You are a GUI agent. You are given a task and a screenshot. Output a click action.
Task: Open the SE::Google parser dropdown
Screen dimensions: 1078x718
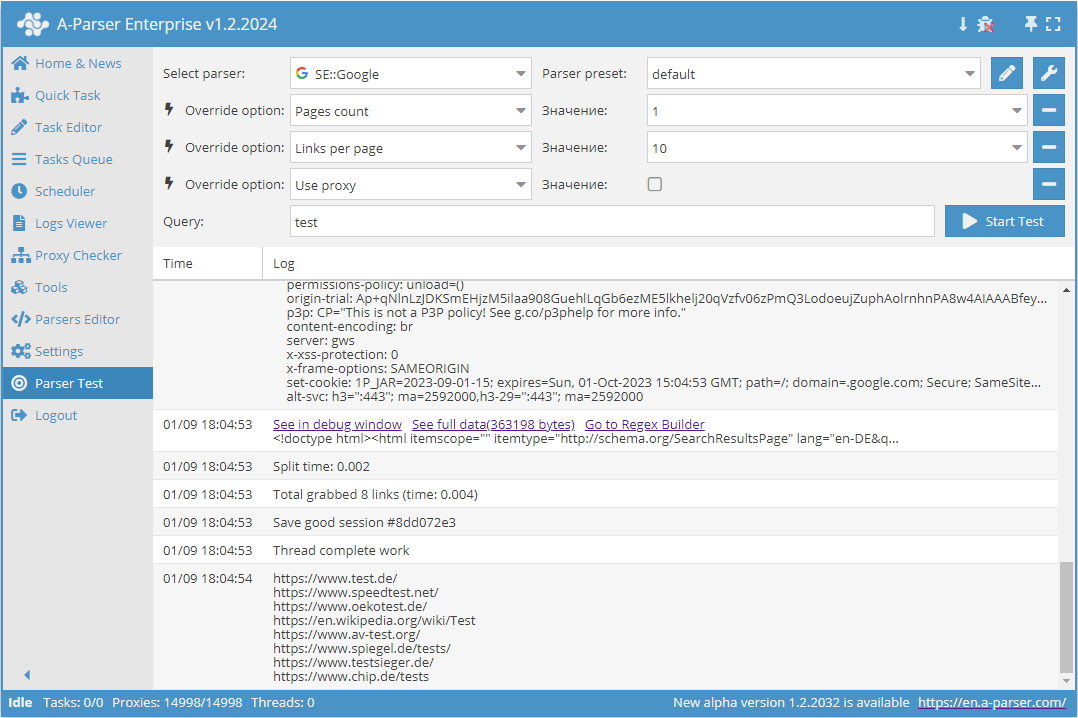[x=410, y=73]
